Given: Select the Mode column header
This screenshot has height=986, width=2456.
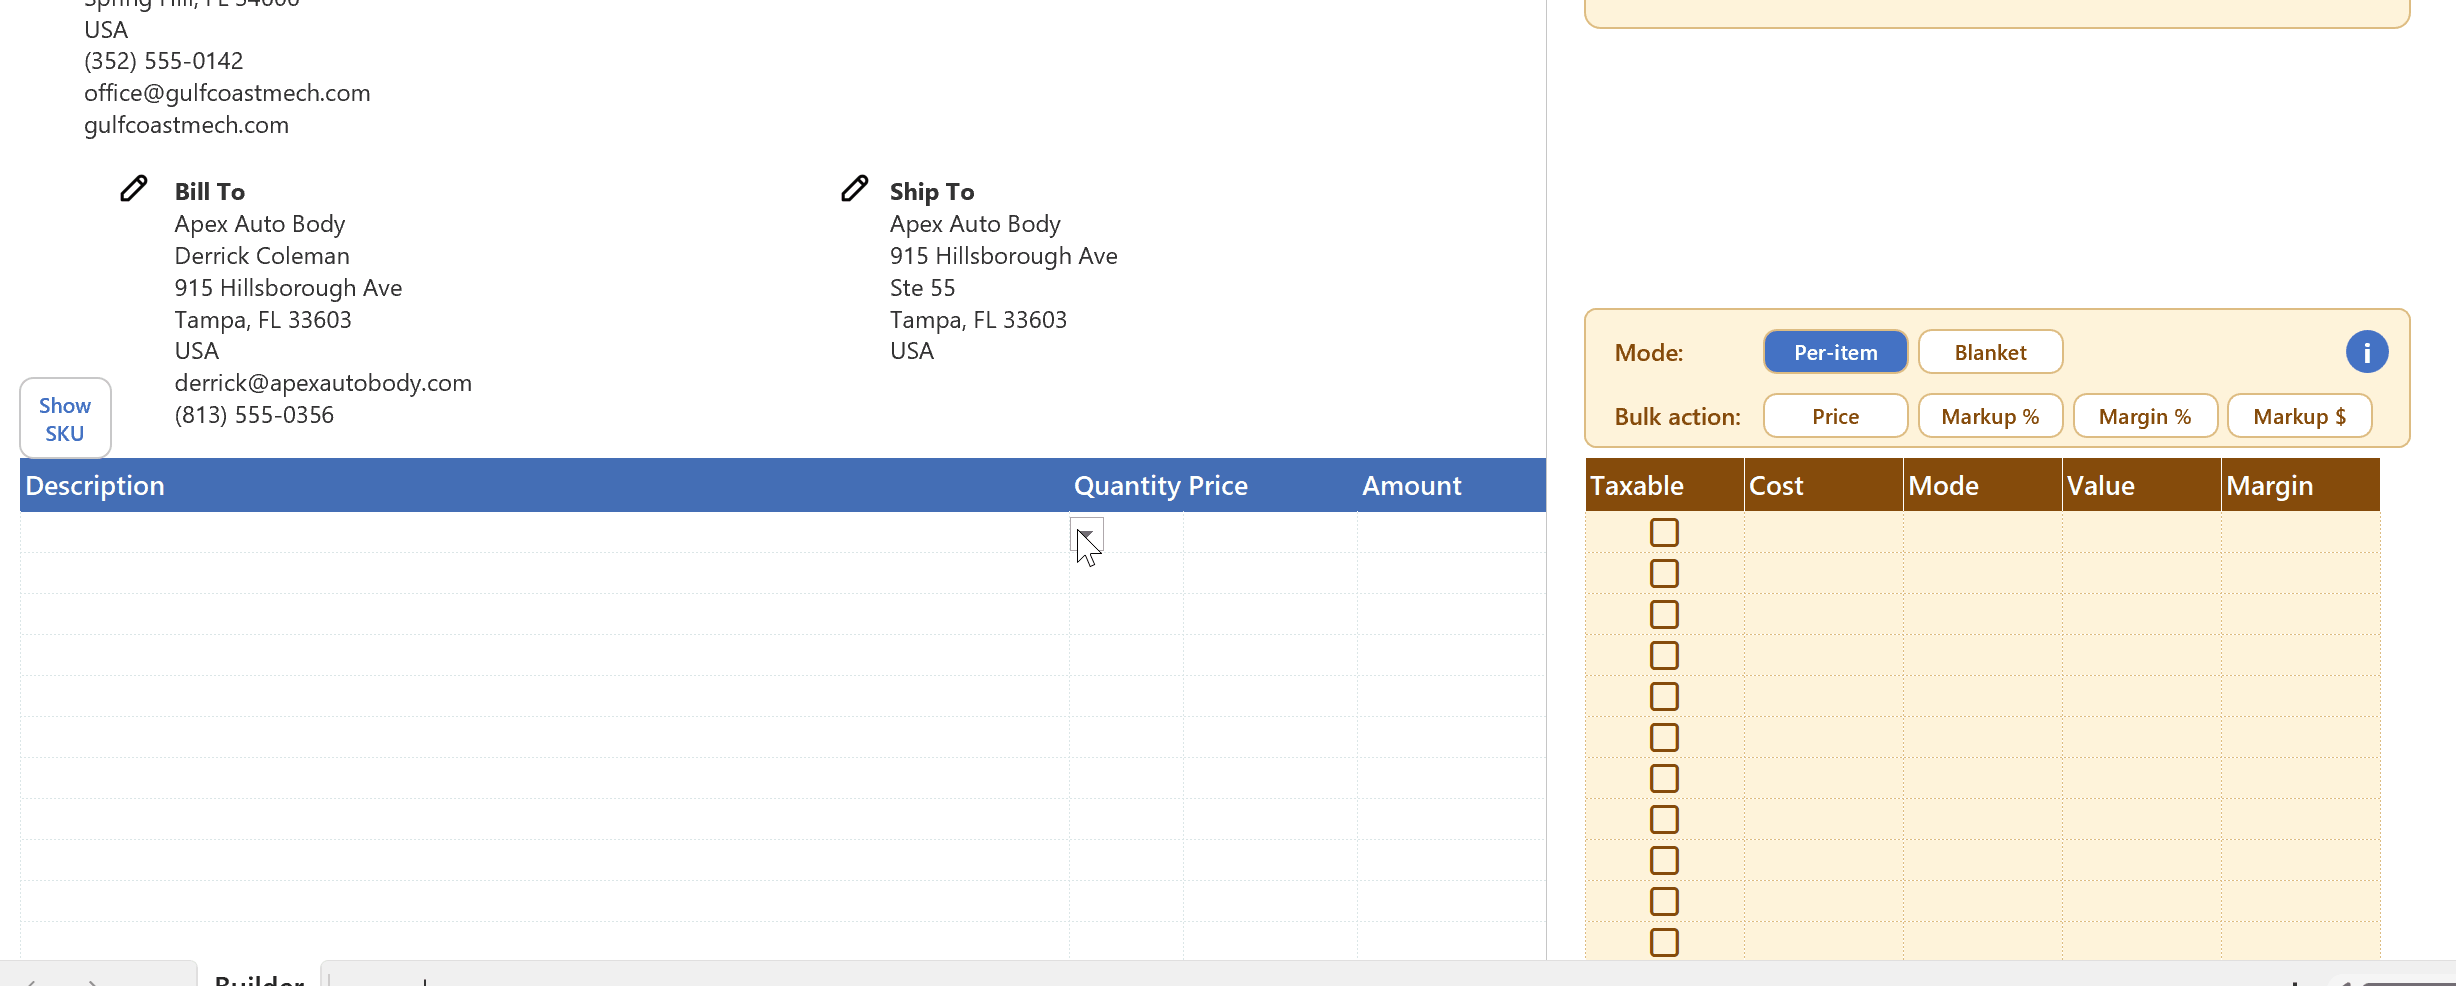Looking at the screenshot, I should click(x=1982, y=486).
